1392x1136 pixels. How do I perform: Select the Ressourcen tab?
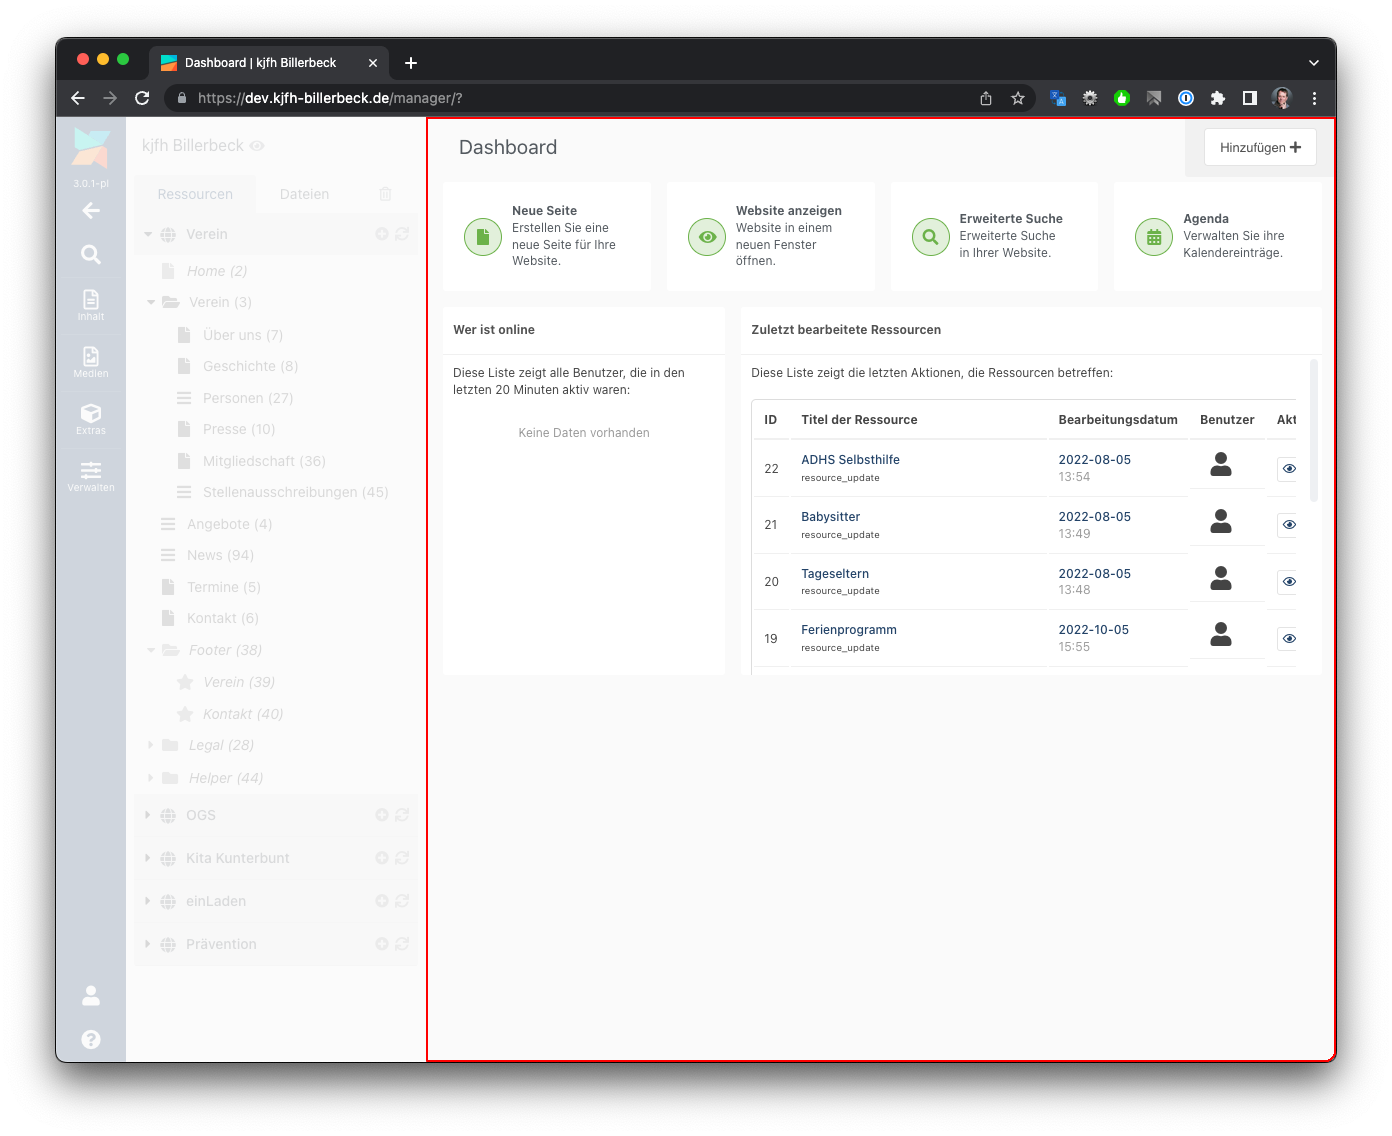(195, 194)
